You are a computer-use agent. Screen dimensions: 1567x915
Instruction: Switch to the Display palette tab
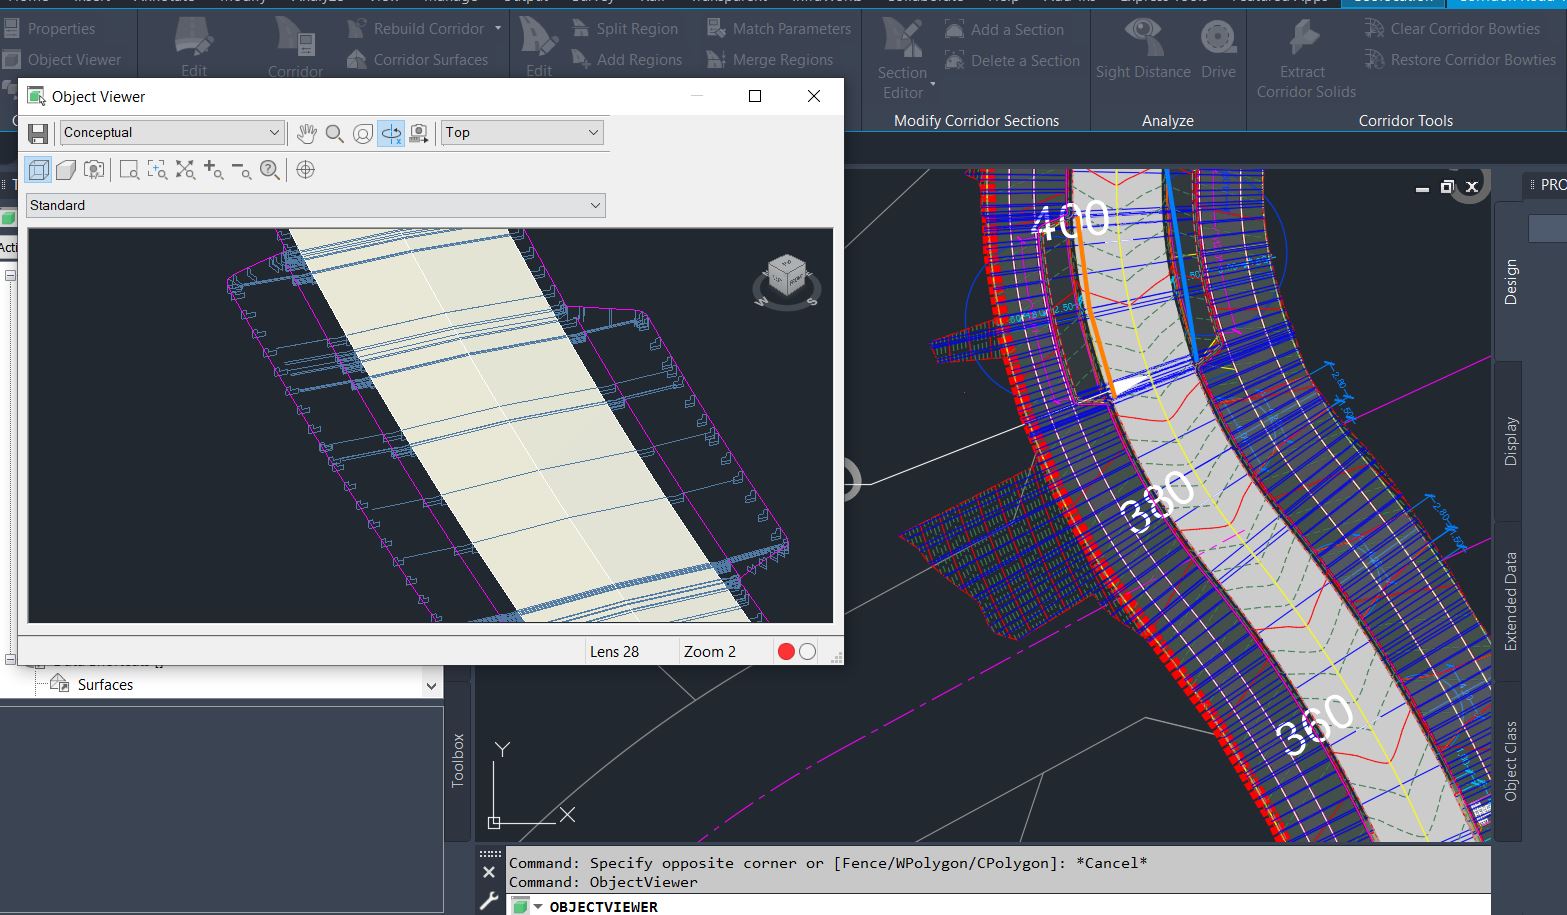pyautogui.click(x=1510, y=441)
